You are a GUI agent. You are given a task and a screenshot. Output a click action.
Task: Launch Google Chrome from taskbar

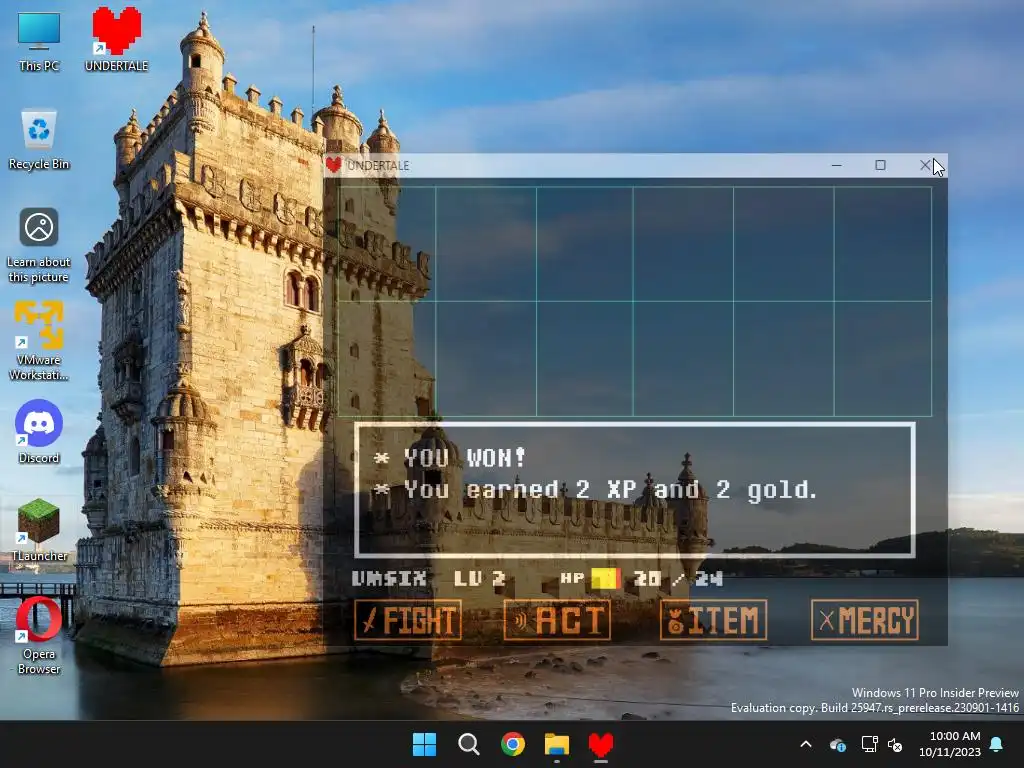pyautogui.click(x=513, y=744)
